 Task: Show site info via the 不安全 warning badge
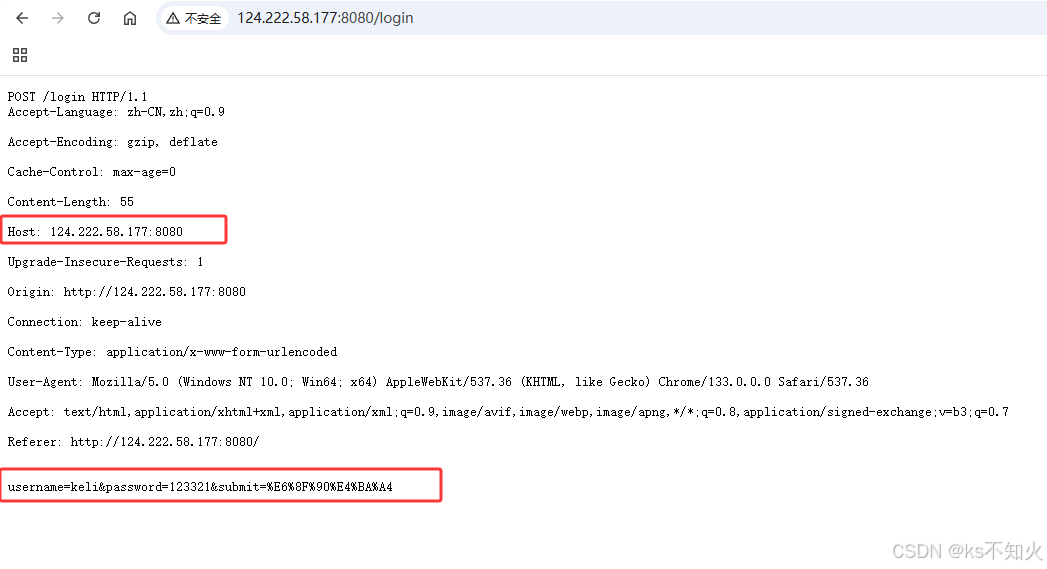(x=194, y=18)
